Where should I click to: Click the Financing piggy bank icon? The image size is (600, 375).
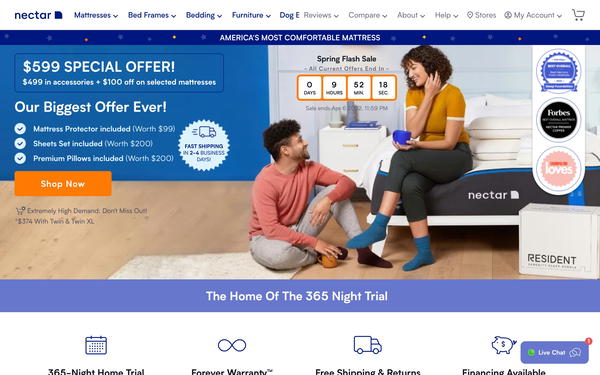(x=504, y=345)
